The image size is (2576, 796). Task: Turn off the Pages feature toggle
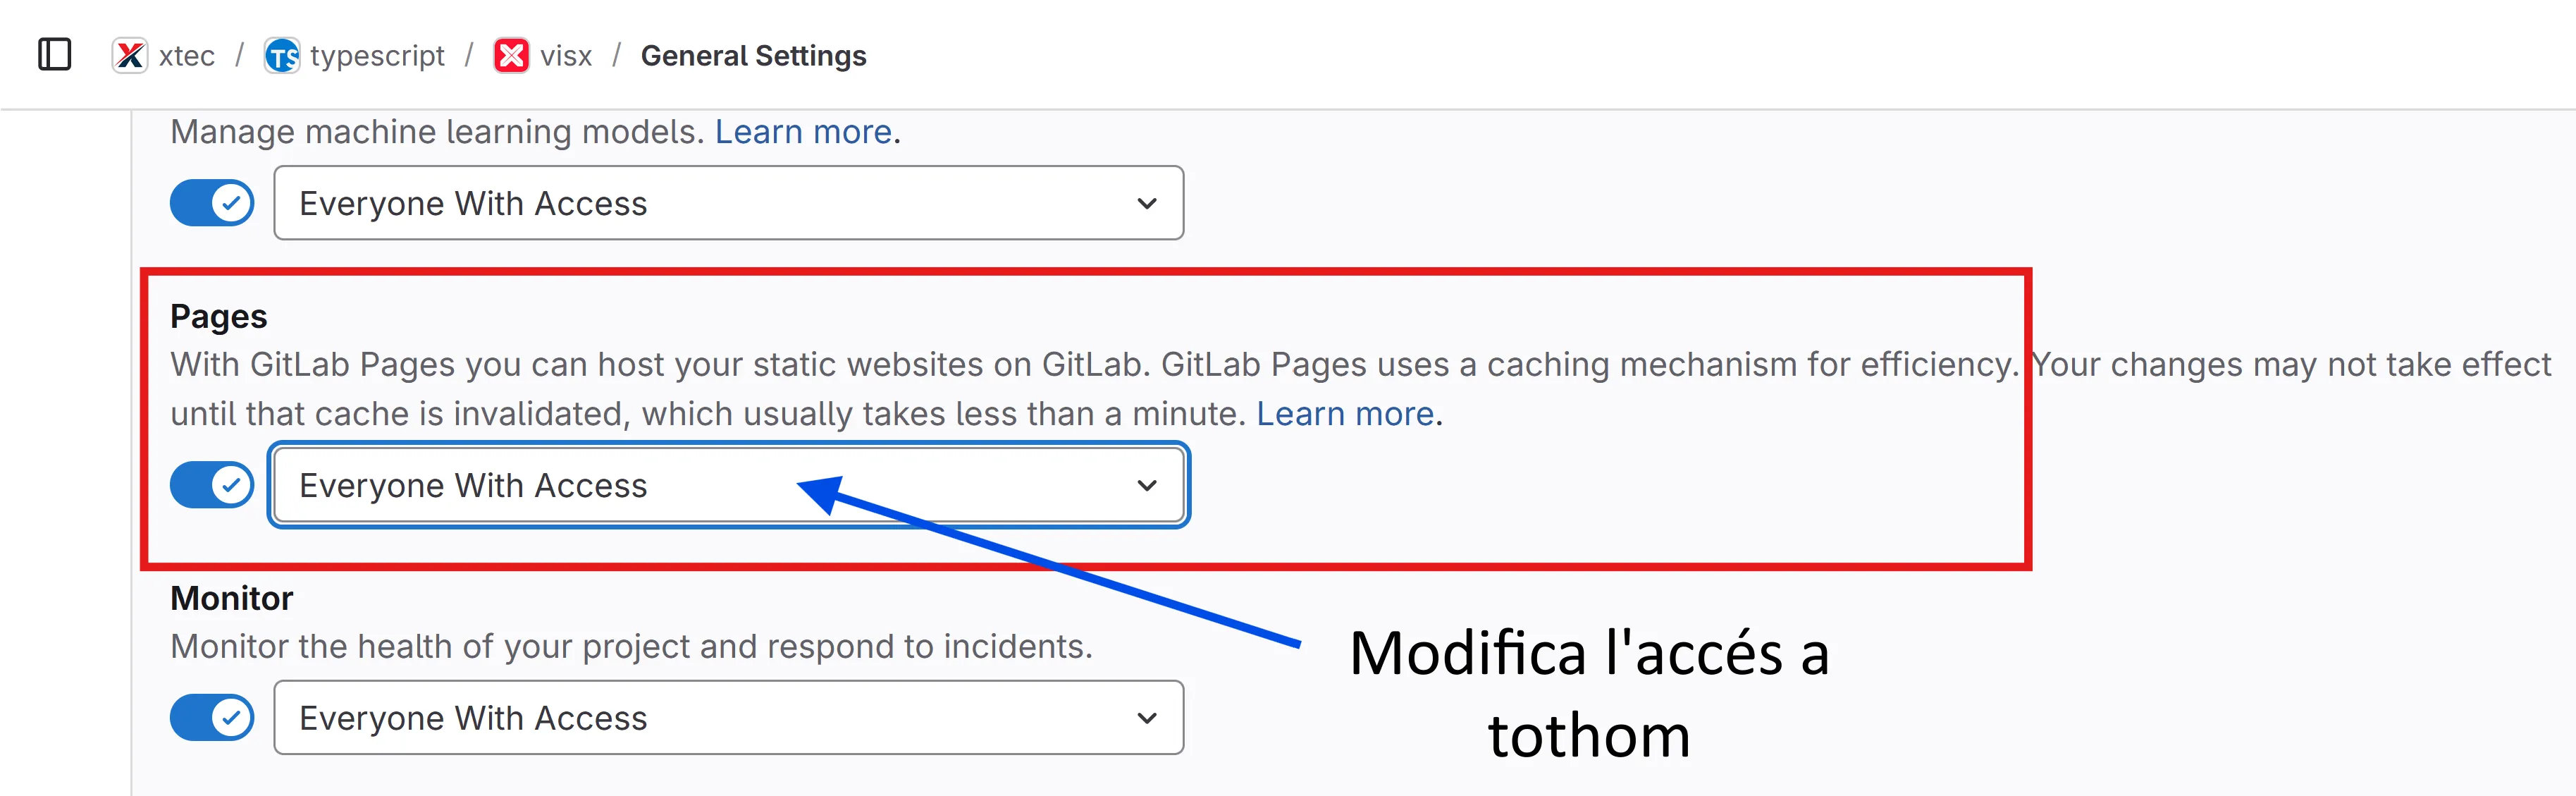212,486
